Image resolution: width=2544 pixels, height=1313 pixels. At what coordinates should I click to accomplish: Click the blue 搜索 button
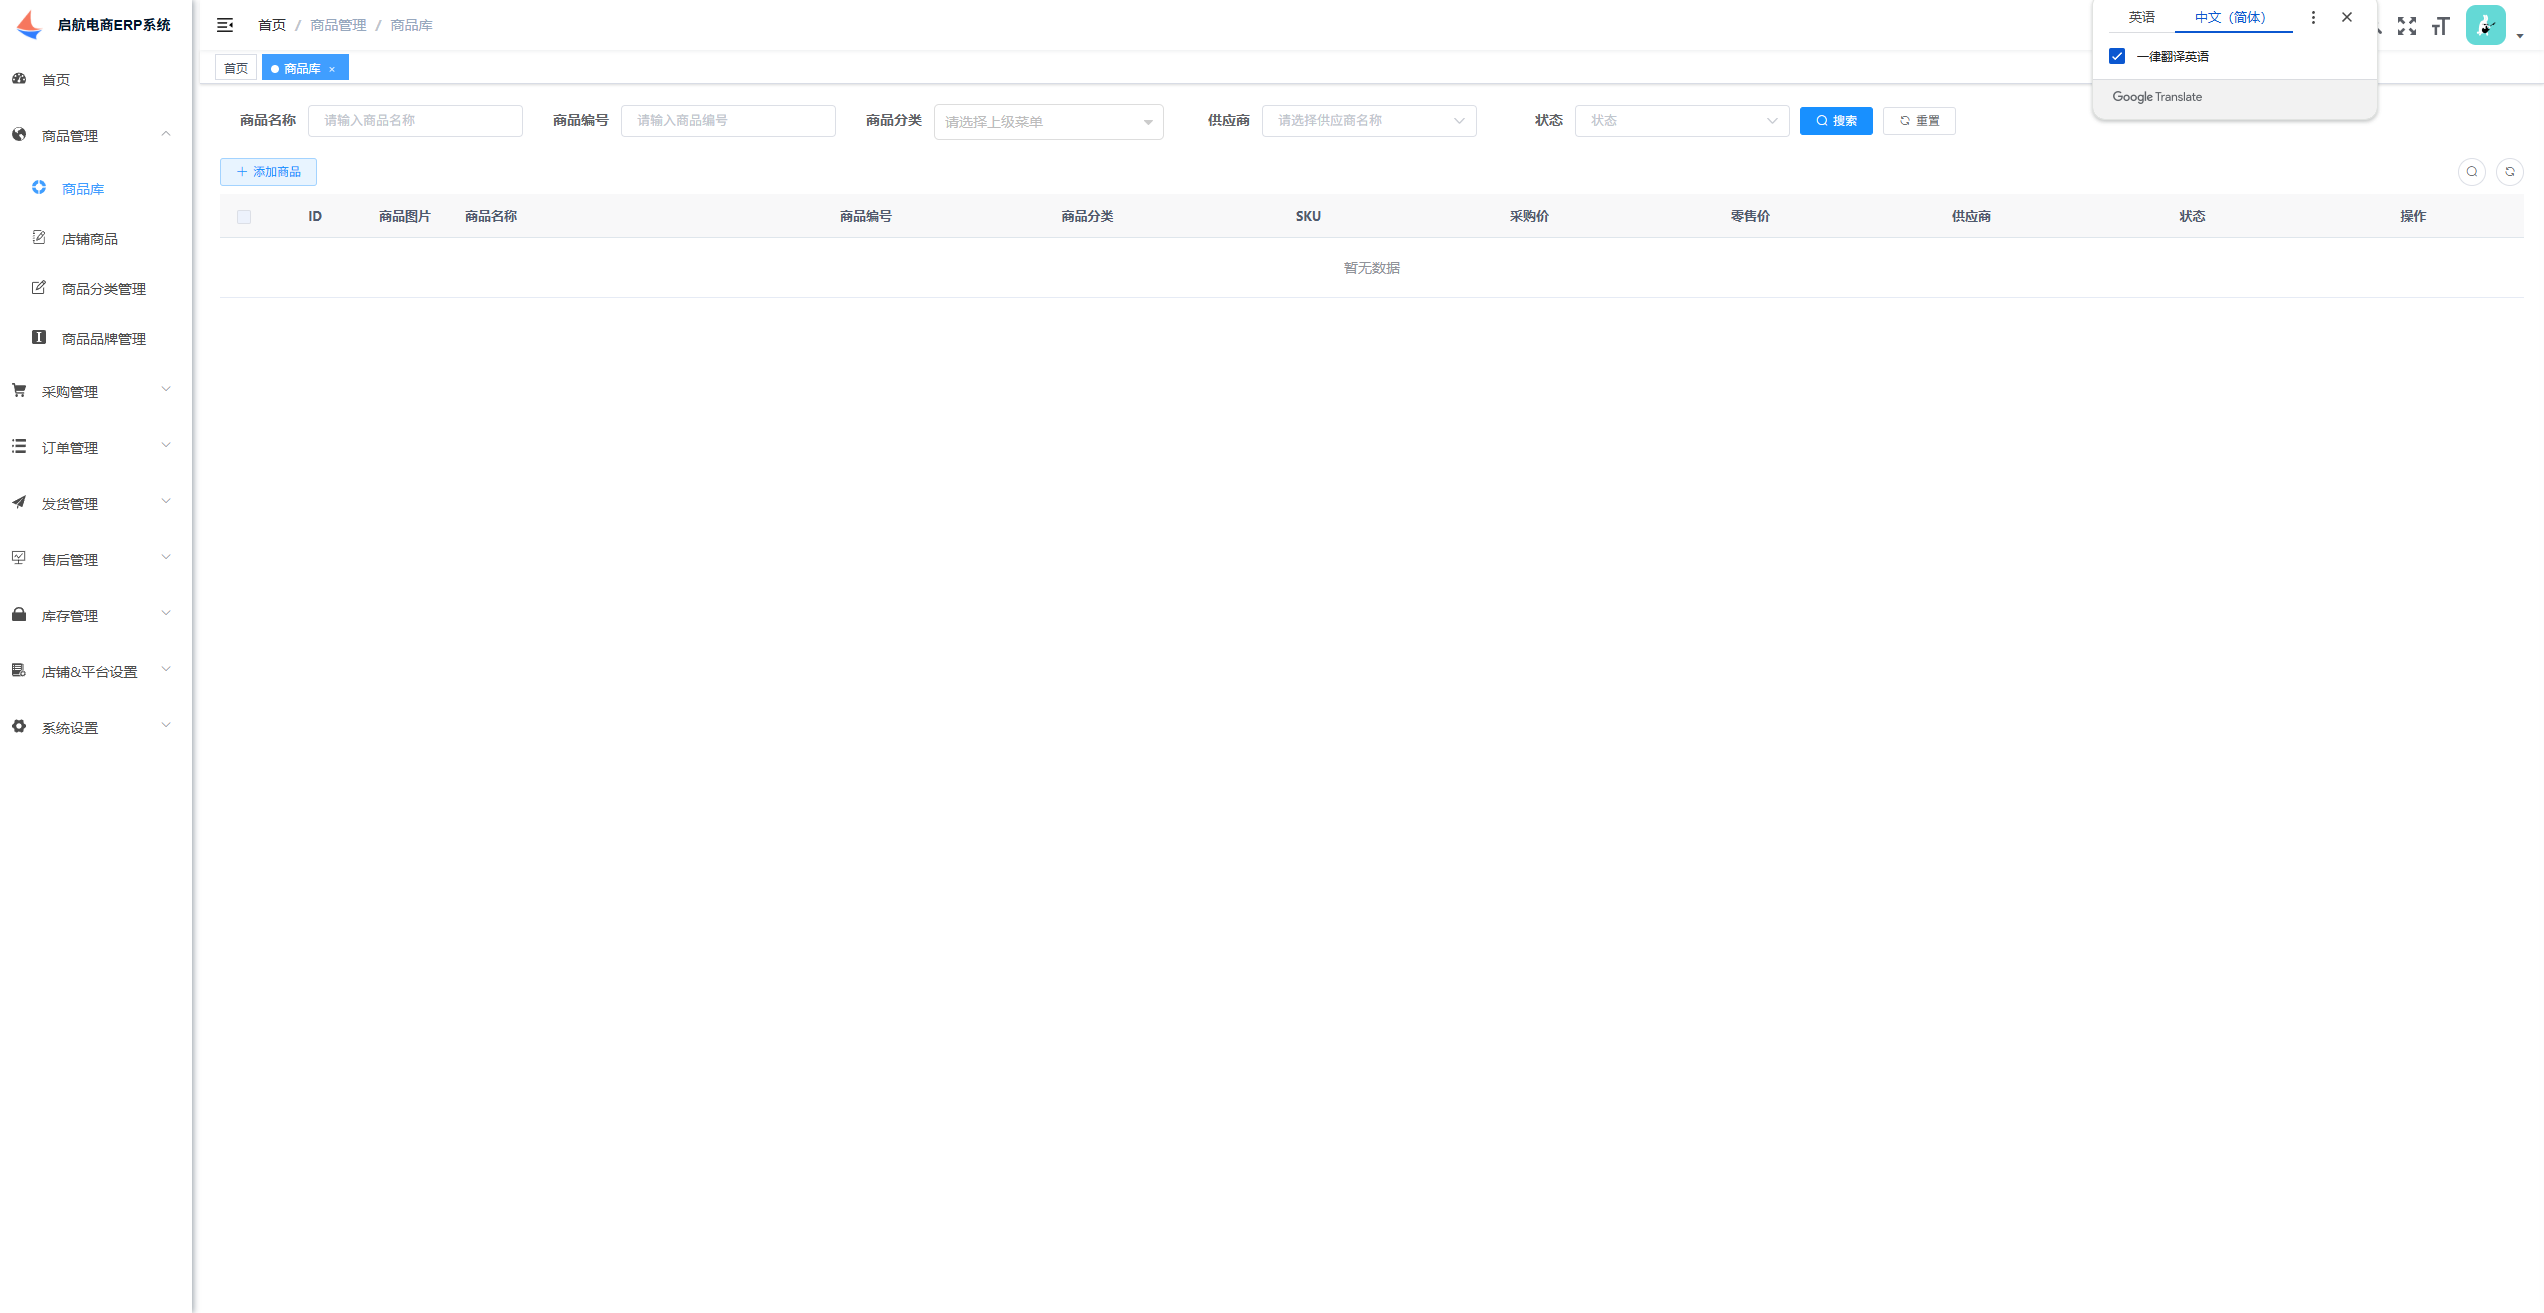click(1835, 121)
